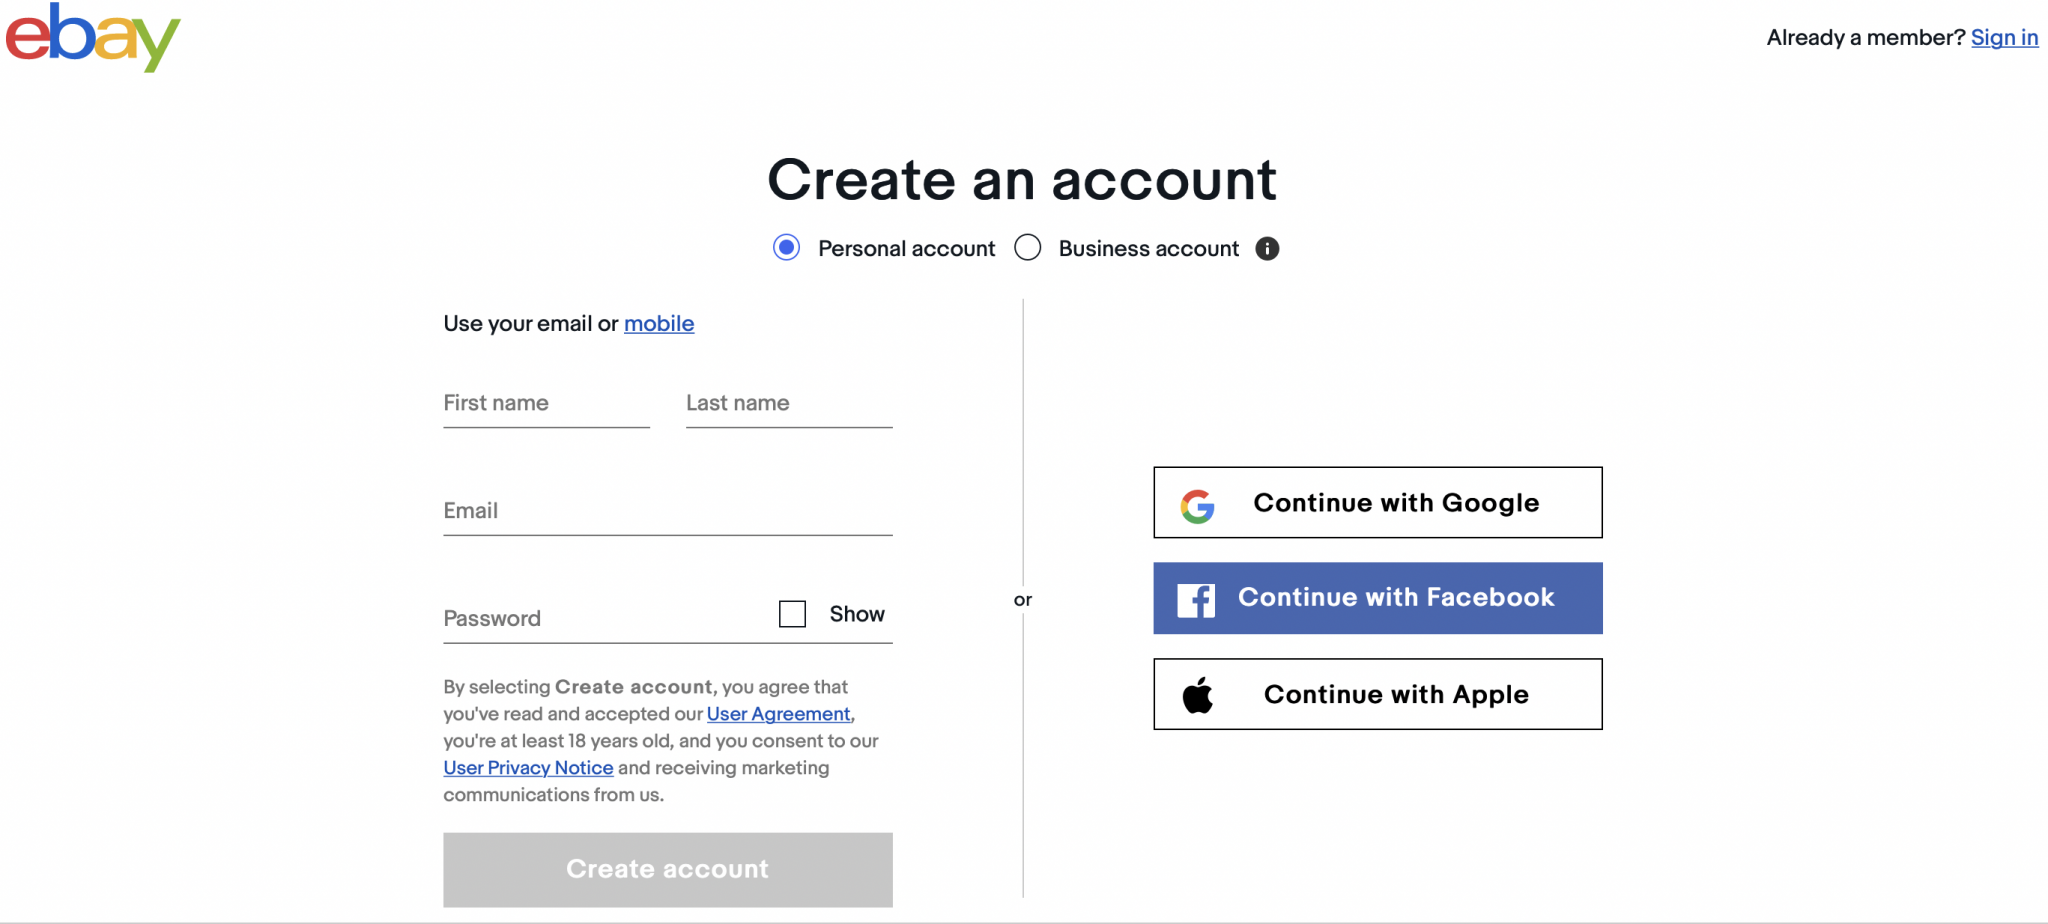Click the Last name field
Screen dimensions: 2048x924
click(x=789, y=404)
